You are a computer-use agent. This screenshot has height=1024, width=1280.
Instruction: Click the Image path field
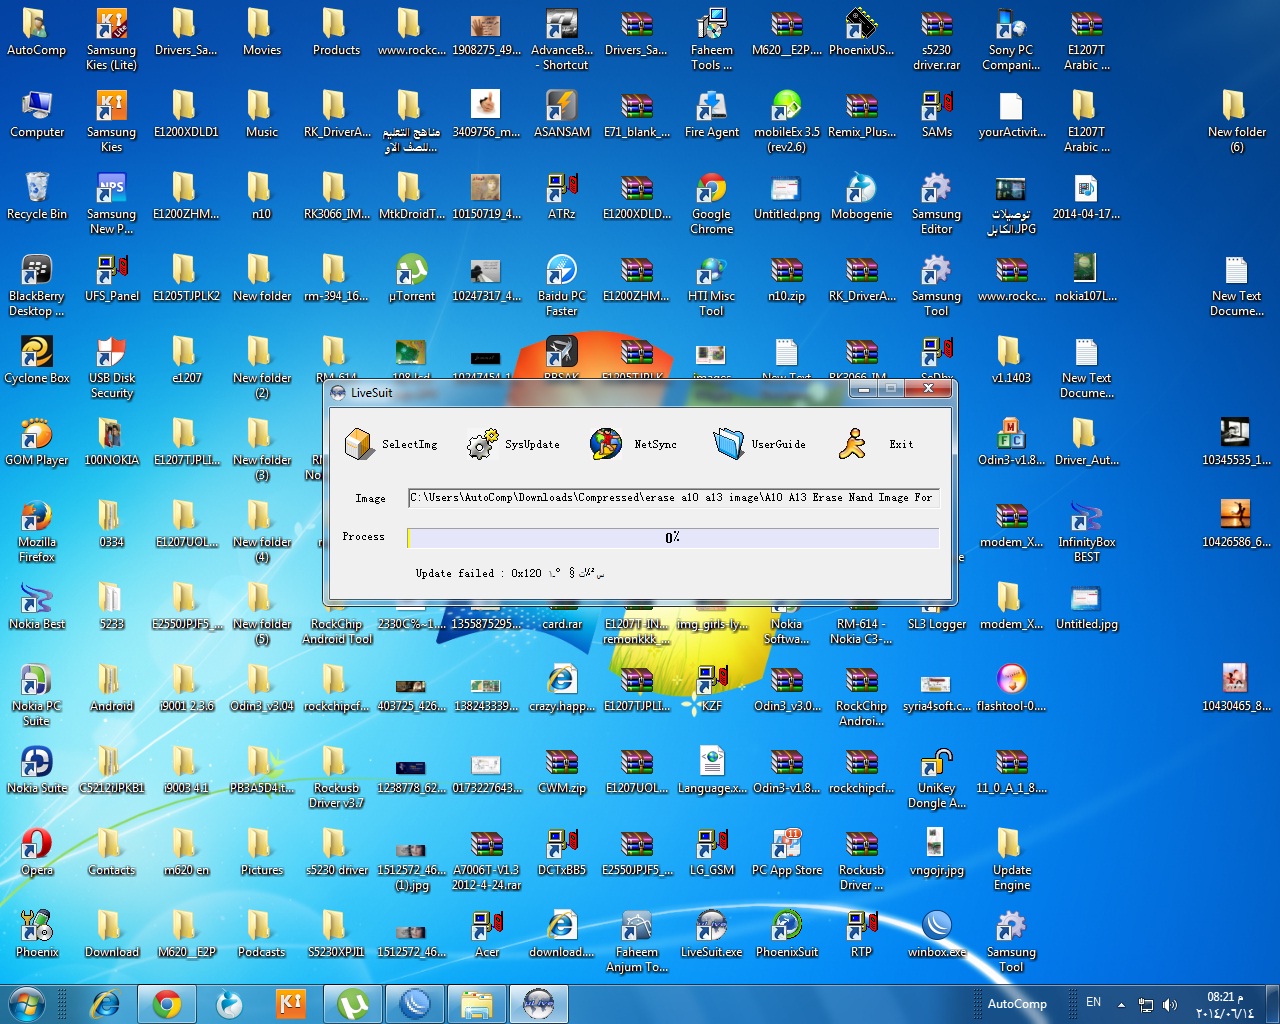[x=673, y=498]
